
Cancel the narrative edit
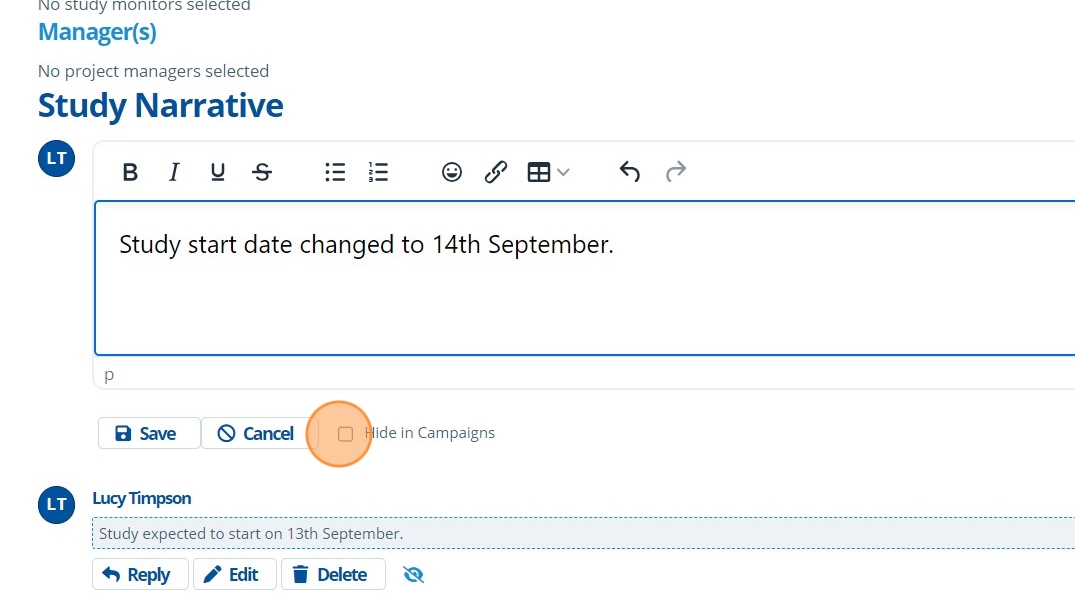(256, 433)
